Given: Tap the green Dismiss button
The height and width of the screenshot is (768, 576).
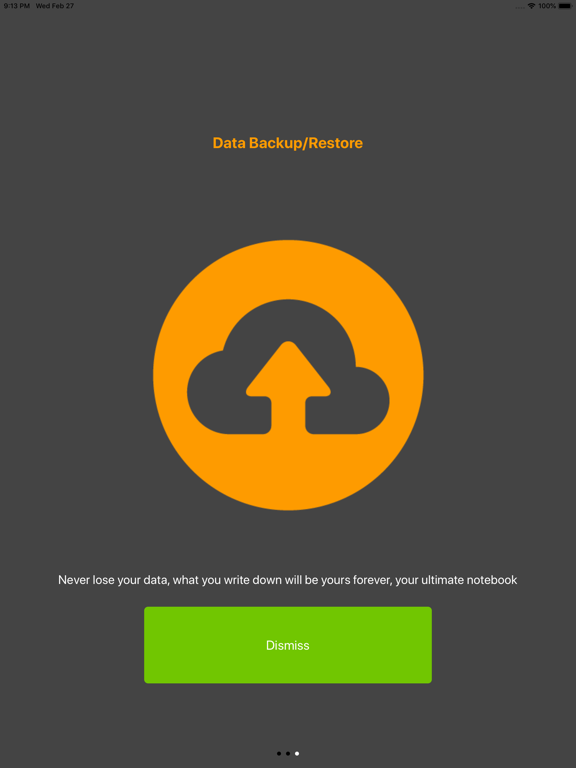Looking at the screenshot, I should coord(288,645).
